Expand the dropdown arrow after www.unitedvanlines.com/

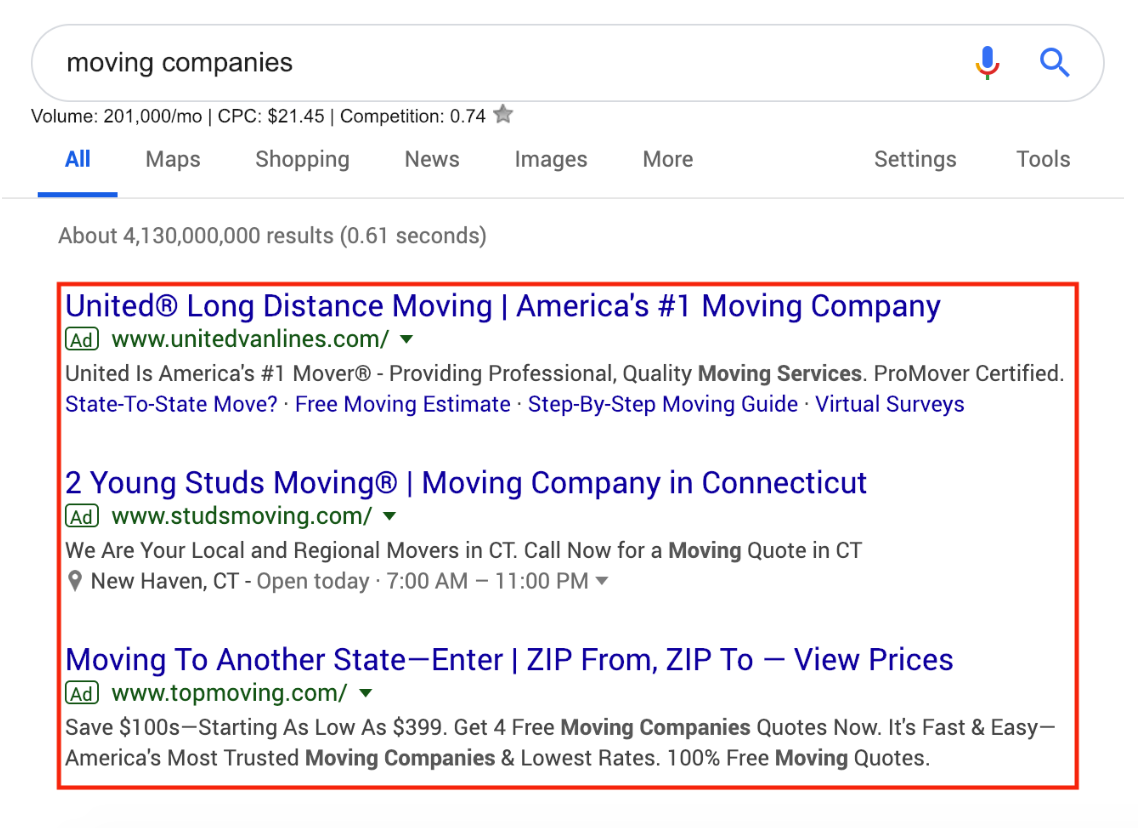tap(406, 339)
